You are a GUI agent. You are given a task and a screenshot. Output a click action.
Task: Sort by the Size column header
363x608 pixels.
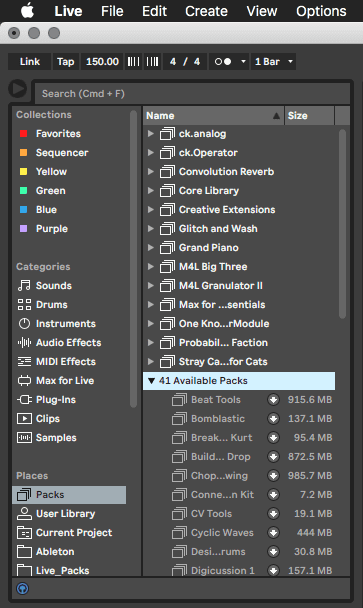click(x=309, y=116)
